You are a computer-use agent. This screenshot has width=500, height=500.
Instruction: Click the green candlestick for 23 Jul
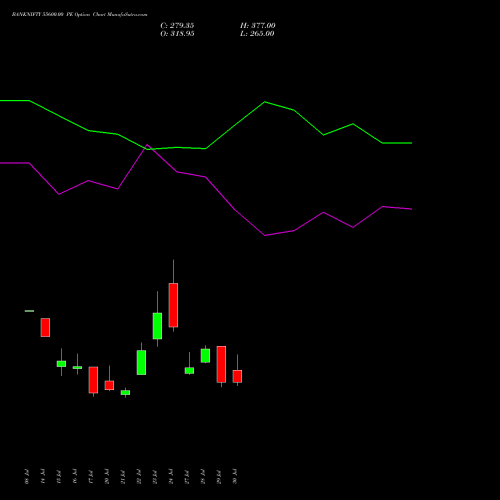point(157,326)
